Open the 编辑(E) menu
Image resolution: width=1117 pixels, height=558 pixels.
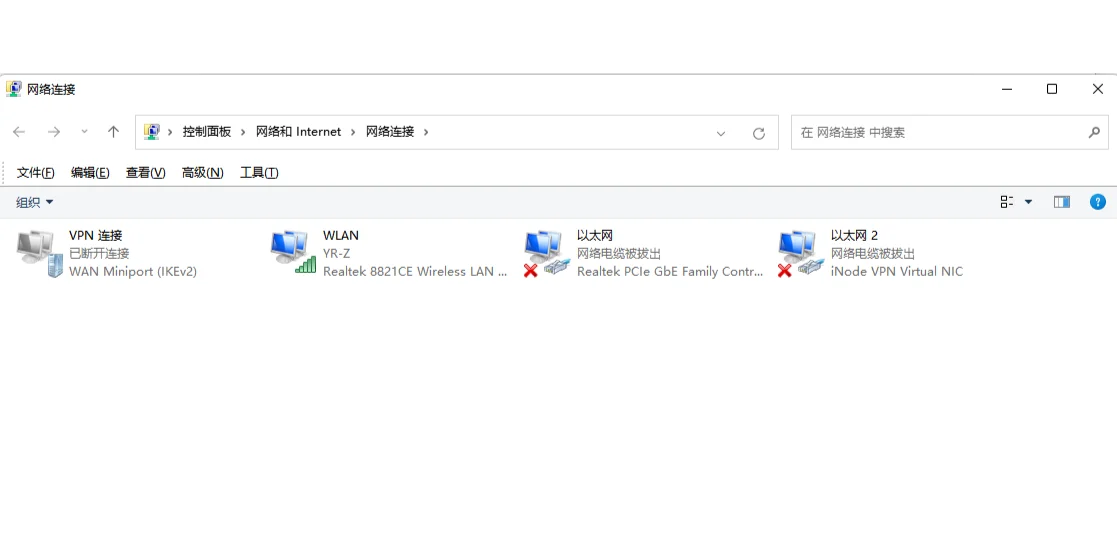[x=90, y=172]
